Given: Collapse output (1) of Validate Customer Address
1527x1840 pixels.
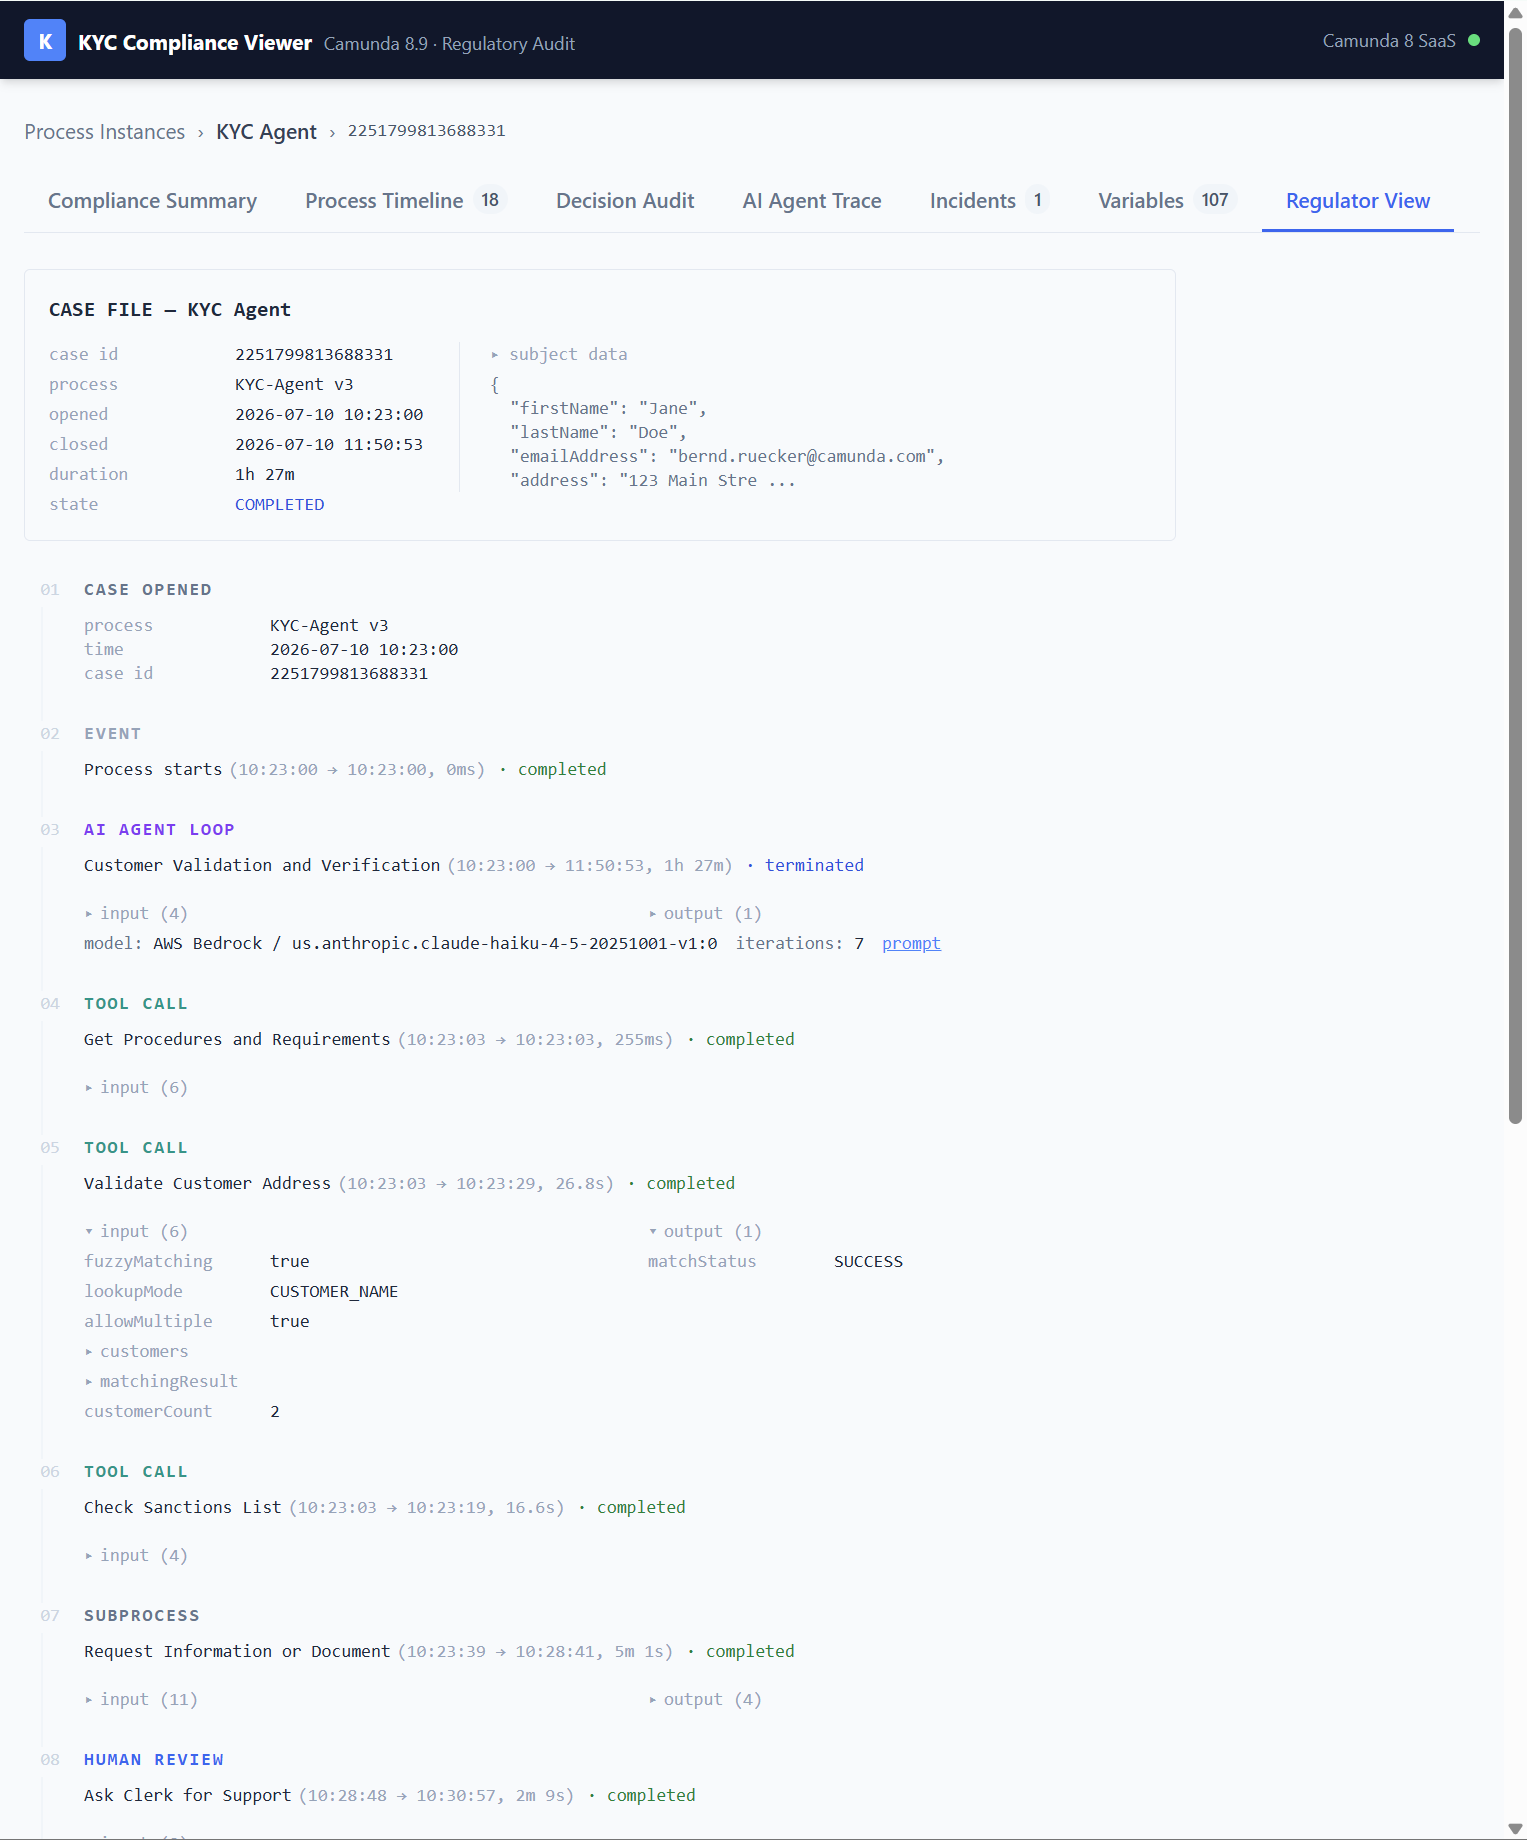Looking at the screenshot, I should click(x=705, y=1231).
